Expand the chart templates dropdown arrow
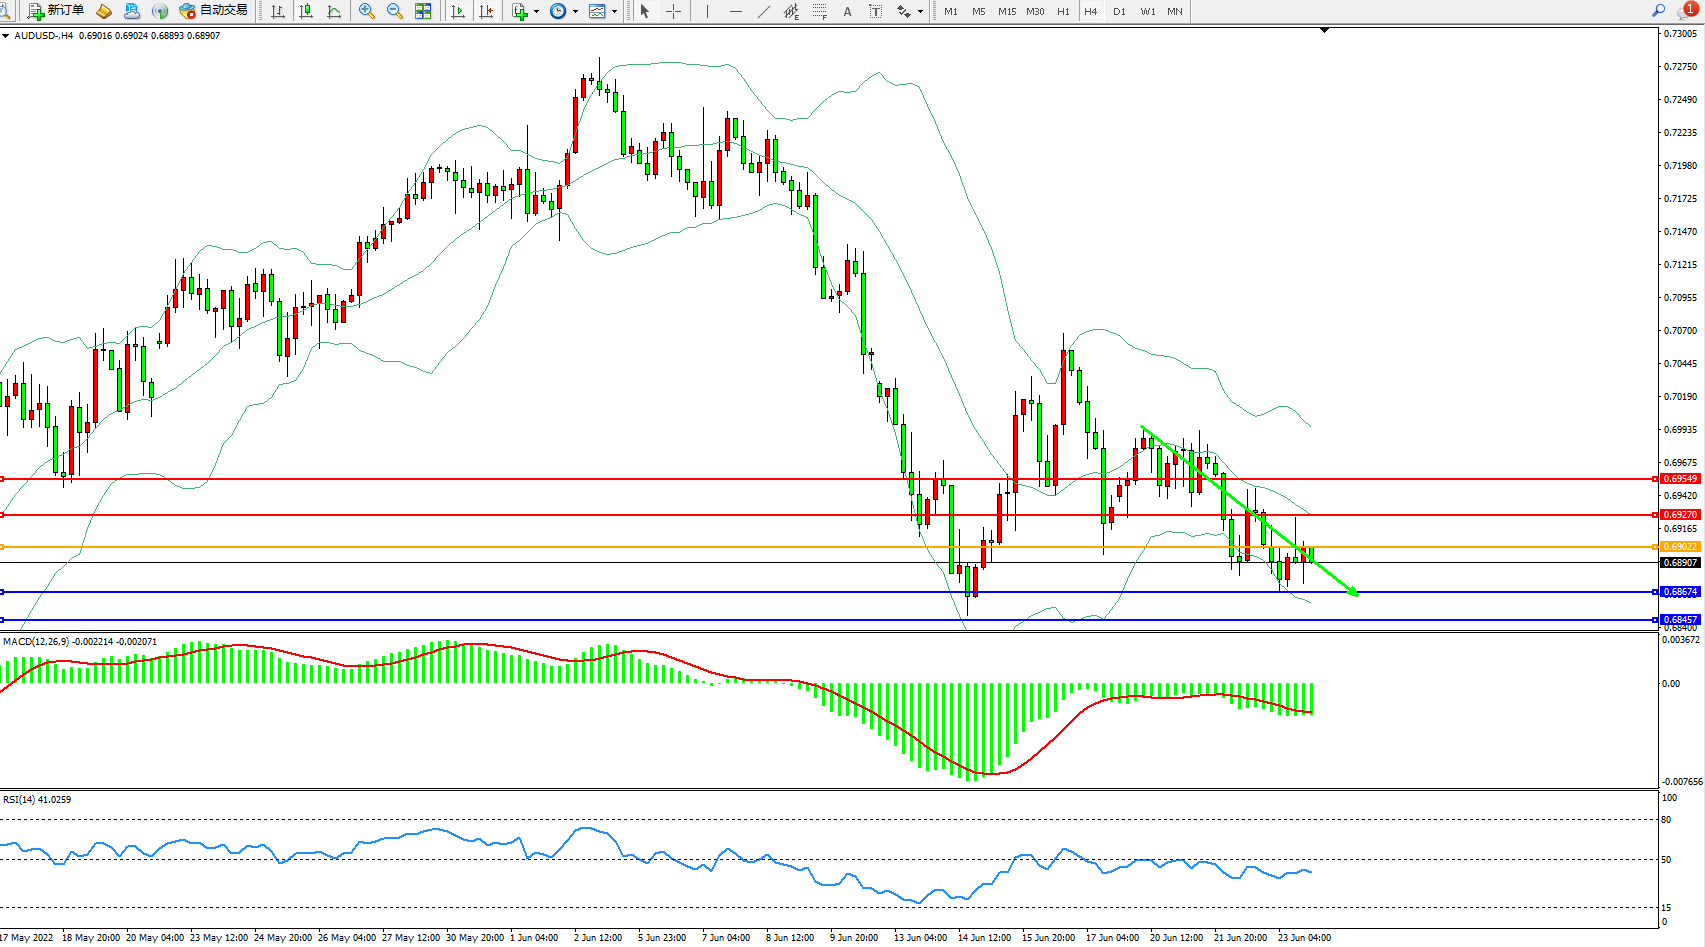The height and width of the screenshot is (947, 1705). [614, 11]
